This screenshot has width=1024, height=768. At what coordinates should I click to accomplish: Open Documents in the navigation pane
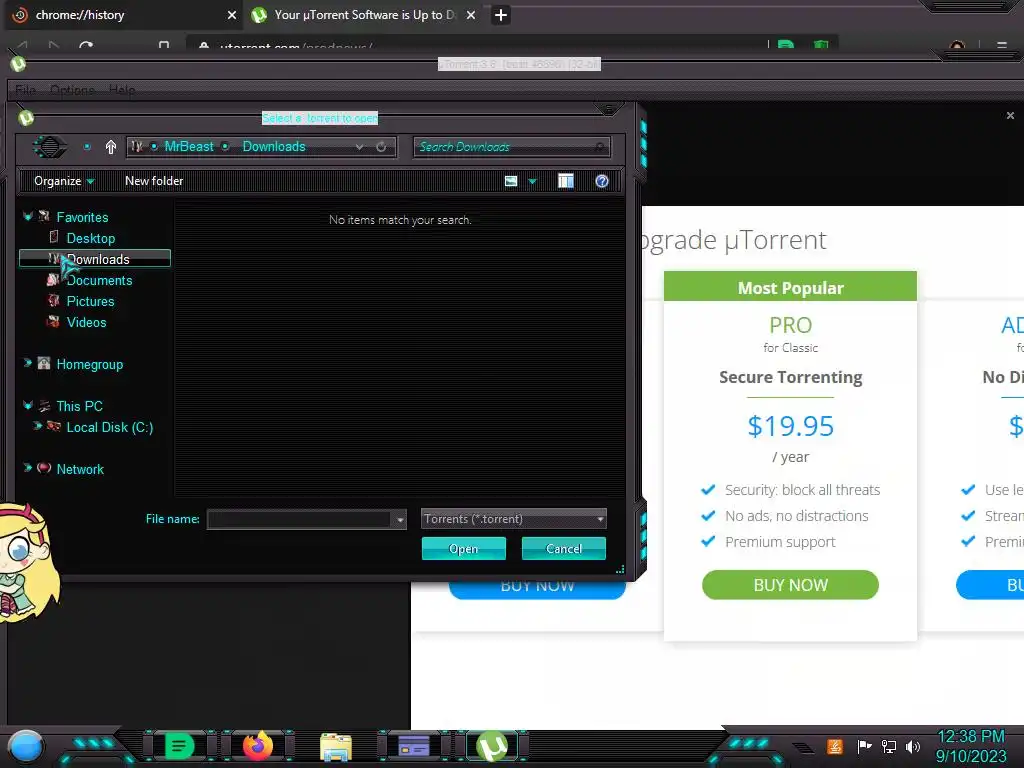[x=99, y=280]
